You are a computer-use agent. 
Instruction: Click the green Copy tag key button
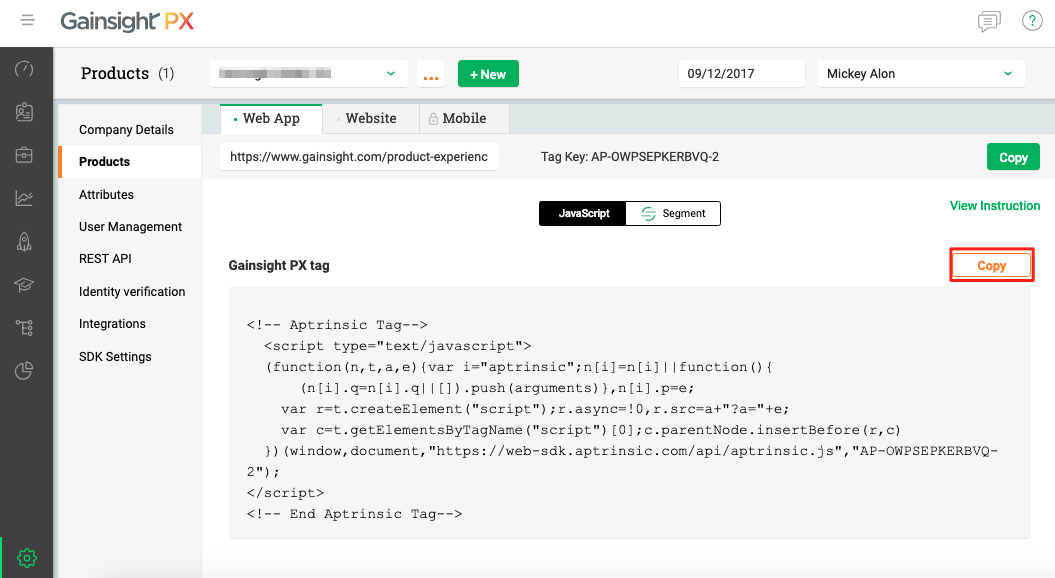pos(1013,157)
